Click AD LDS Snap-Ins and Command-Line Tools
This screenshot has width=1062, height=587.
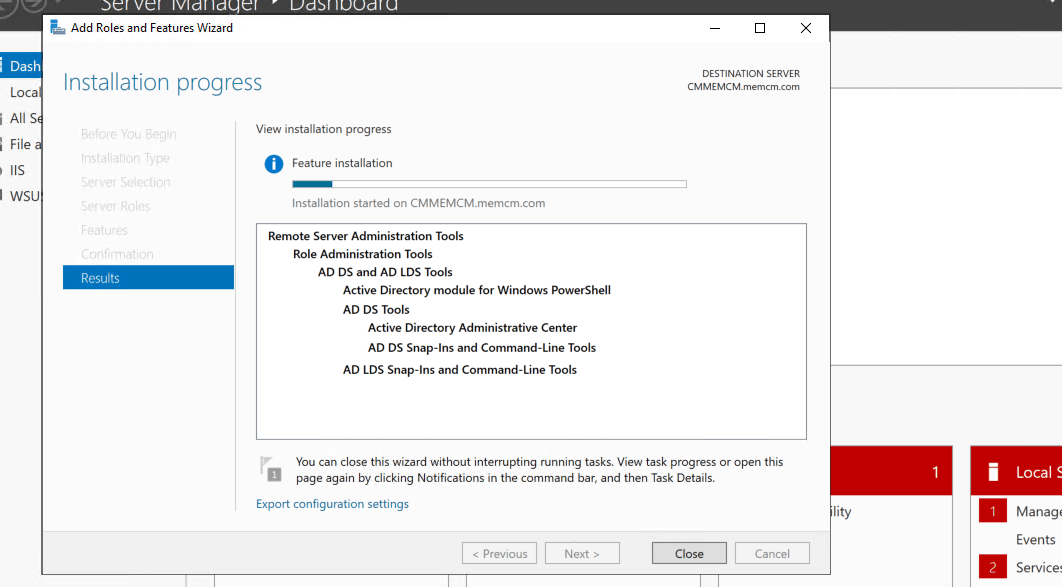459,370
